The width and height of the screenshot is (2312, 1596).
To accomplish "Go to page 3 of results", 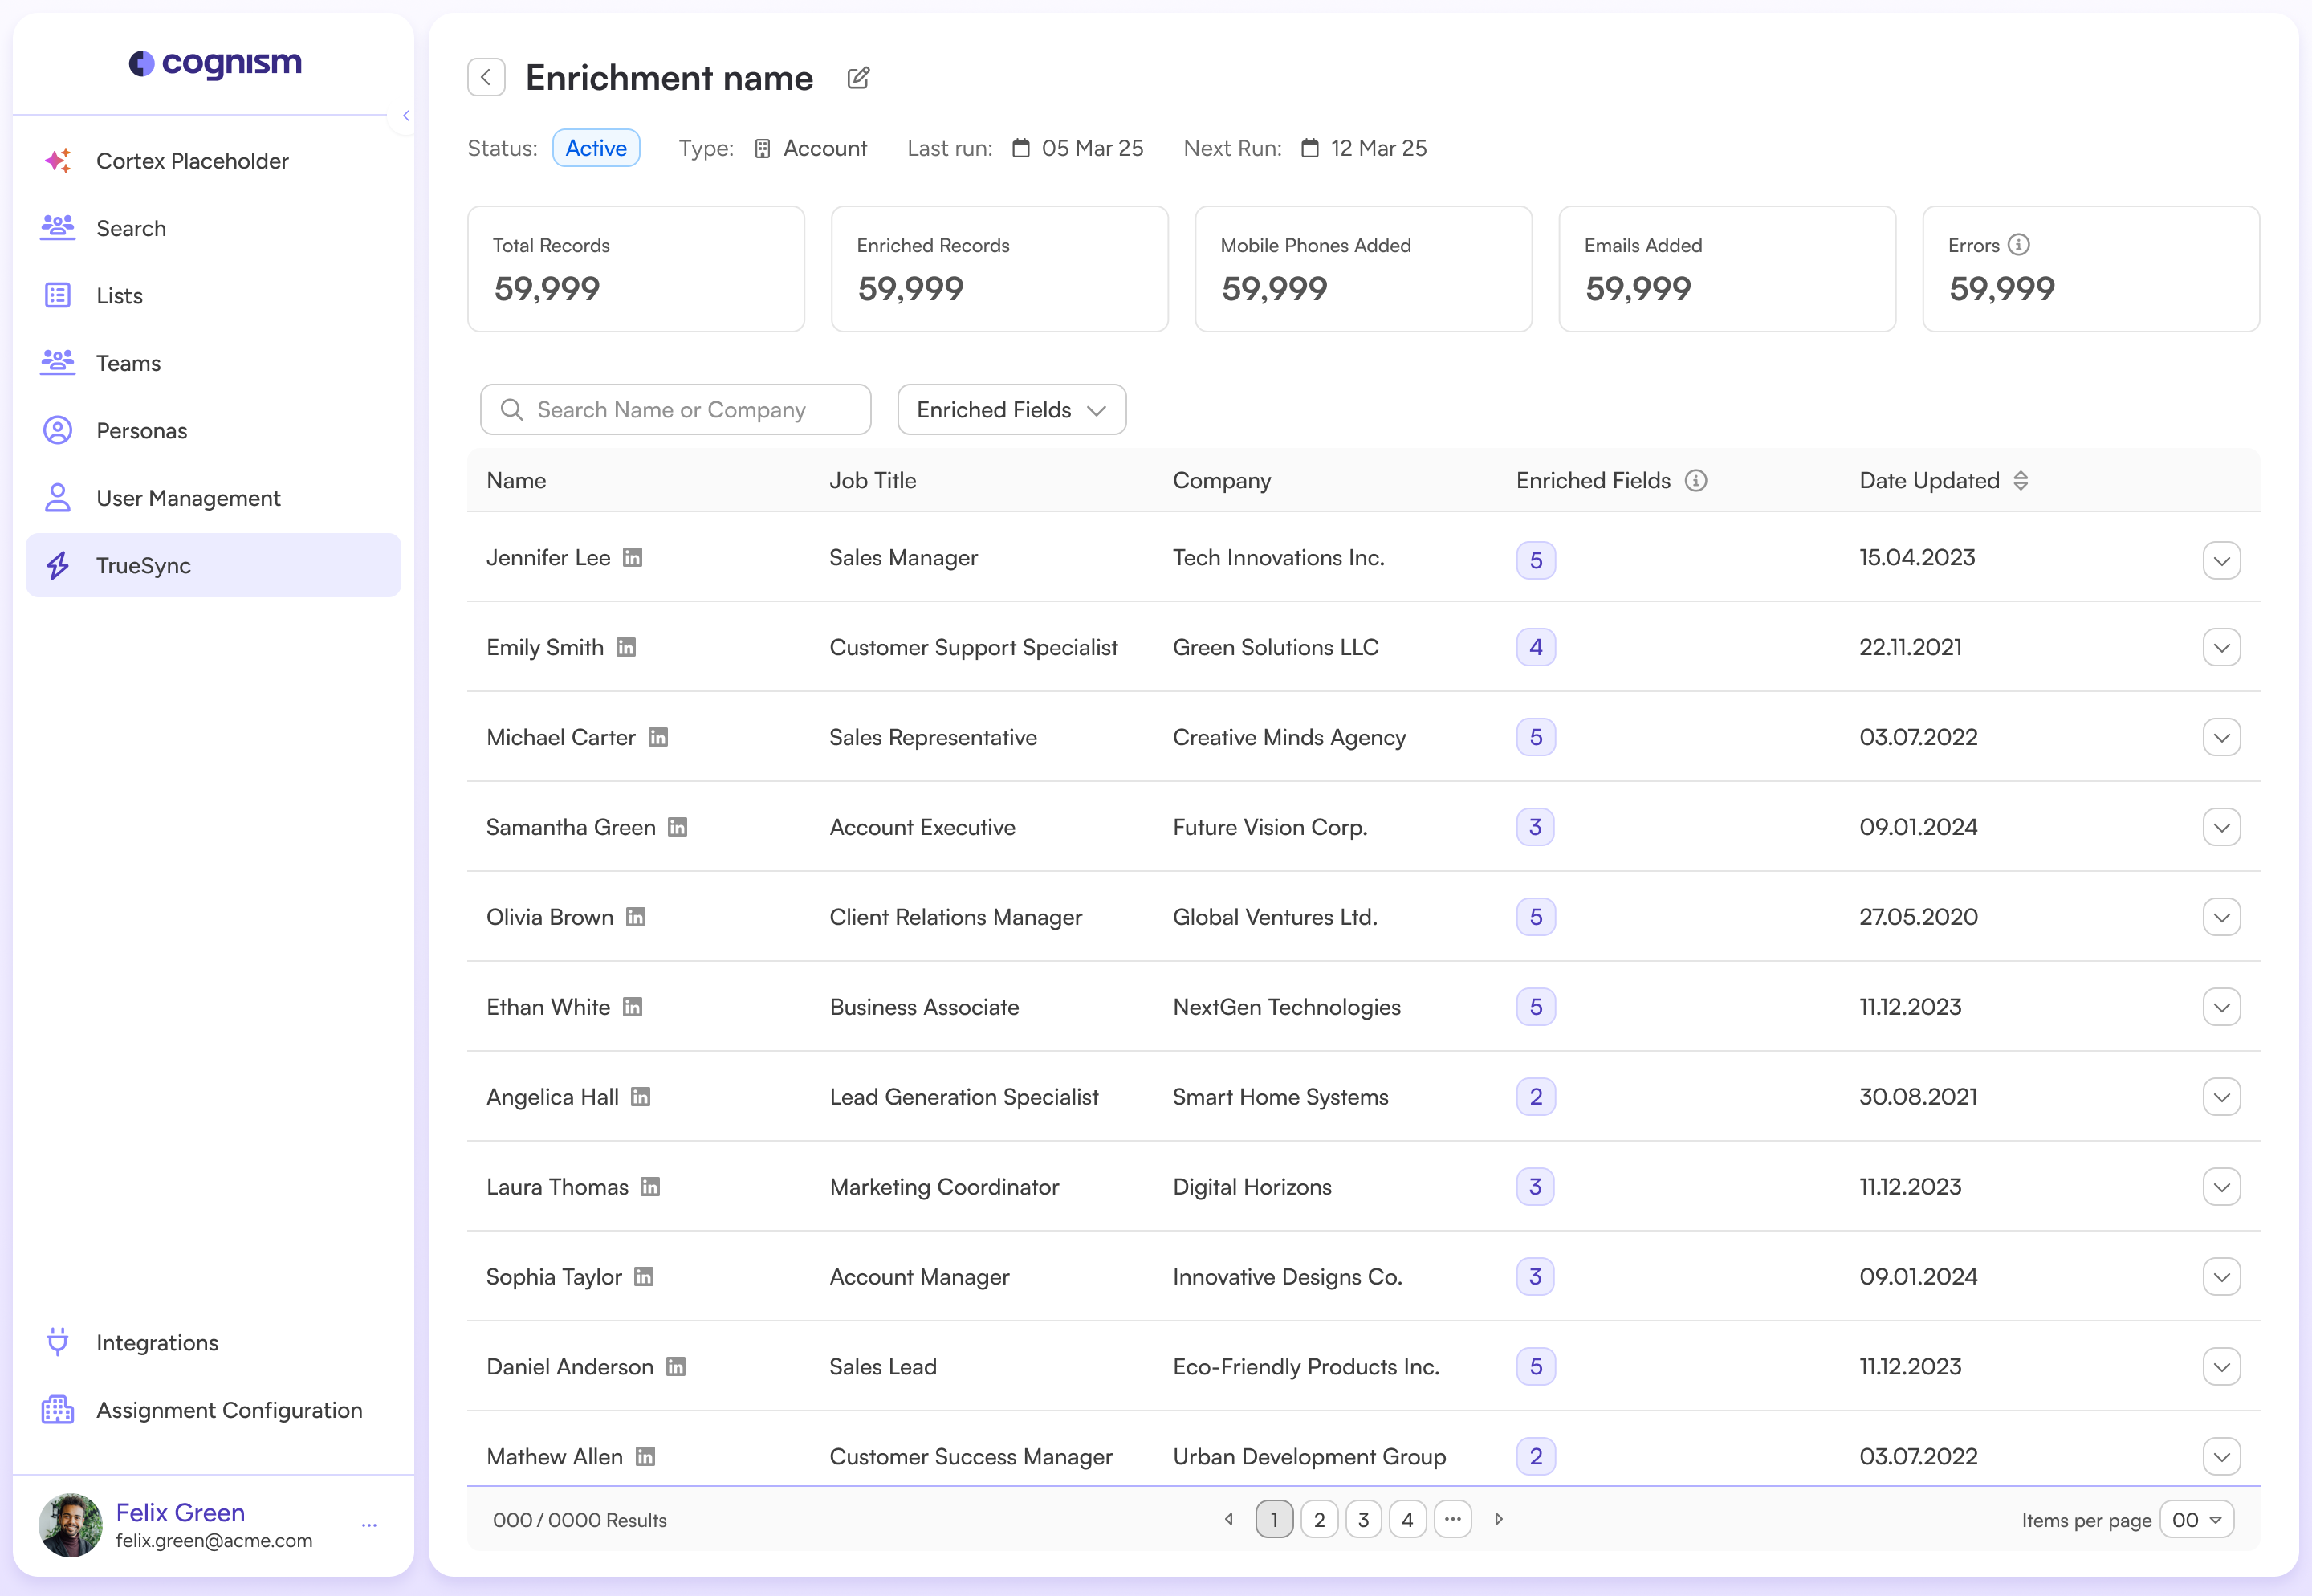I will (1363, 1520).
